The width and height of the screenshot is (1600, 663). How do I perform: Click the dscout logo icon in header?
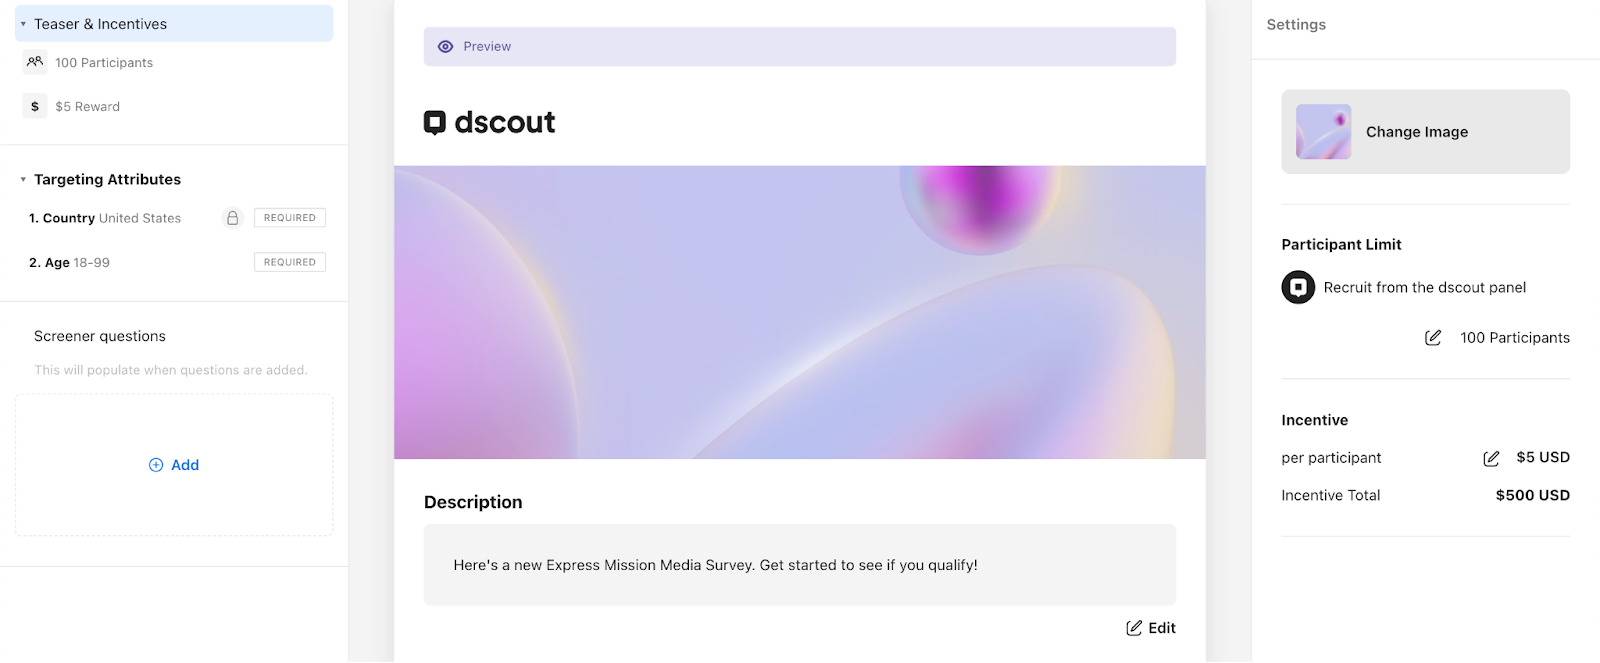click(434, 123)
